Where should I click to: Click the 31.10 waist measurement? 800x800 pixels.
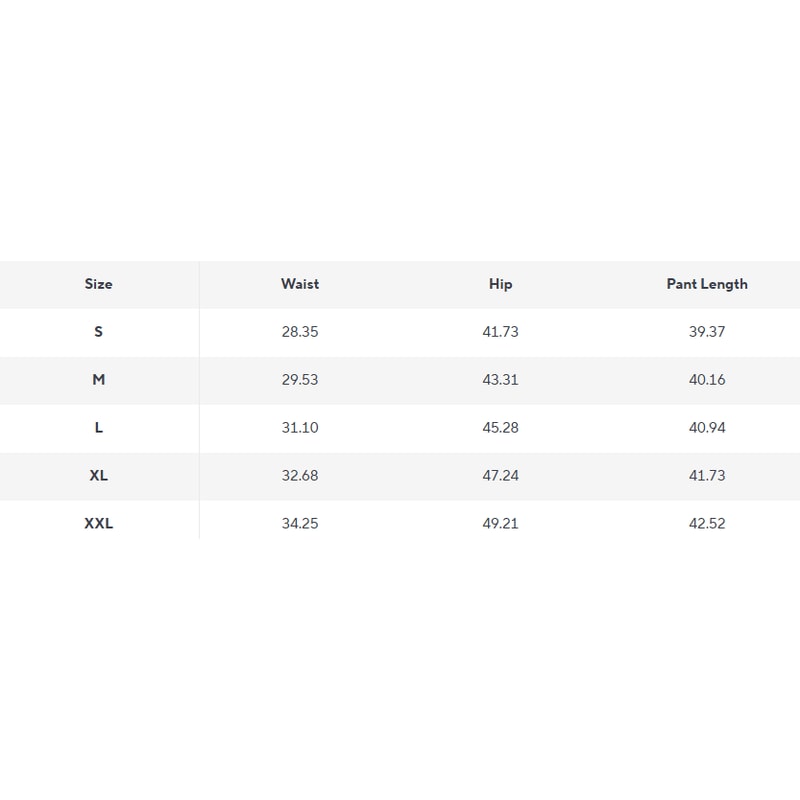(x=300, y=428)
